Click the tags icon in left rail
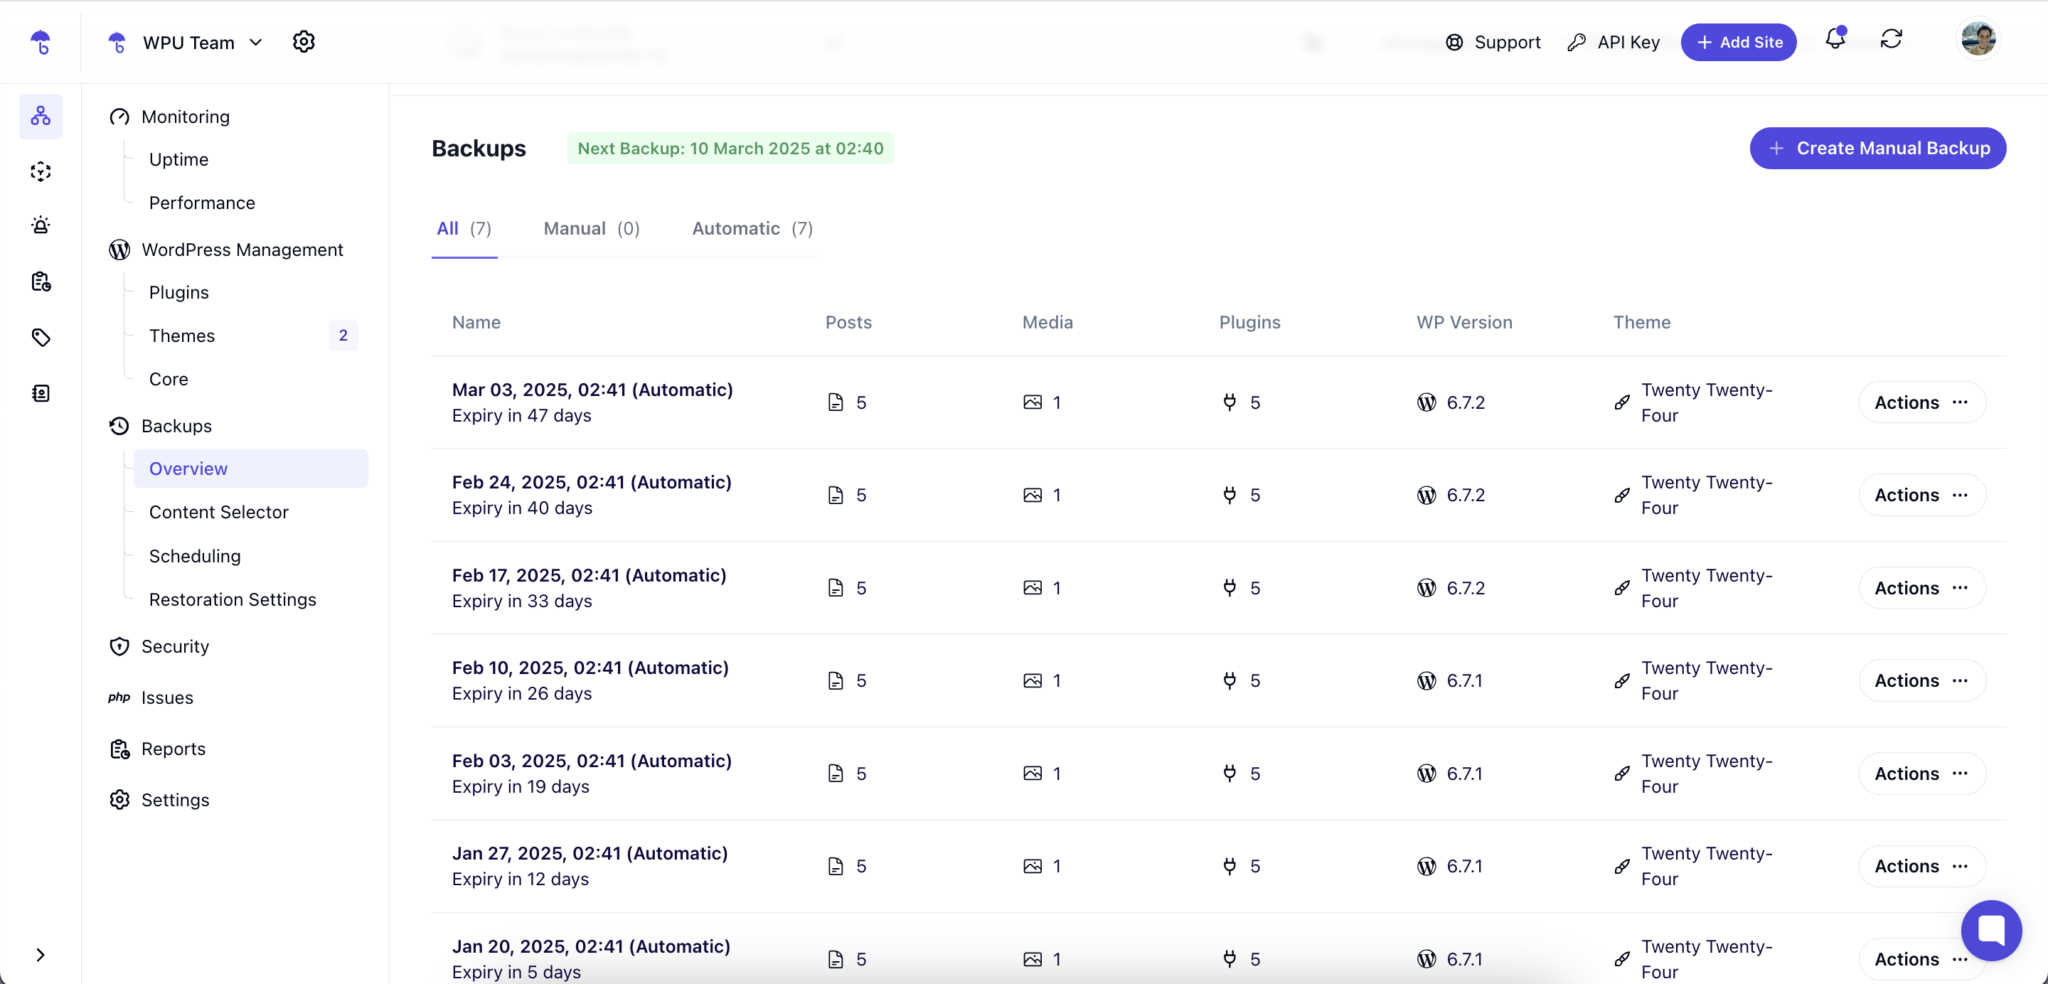 [x=41, y=338]
